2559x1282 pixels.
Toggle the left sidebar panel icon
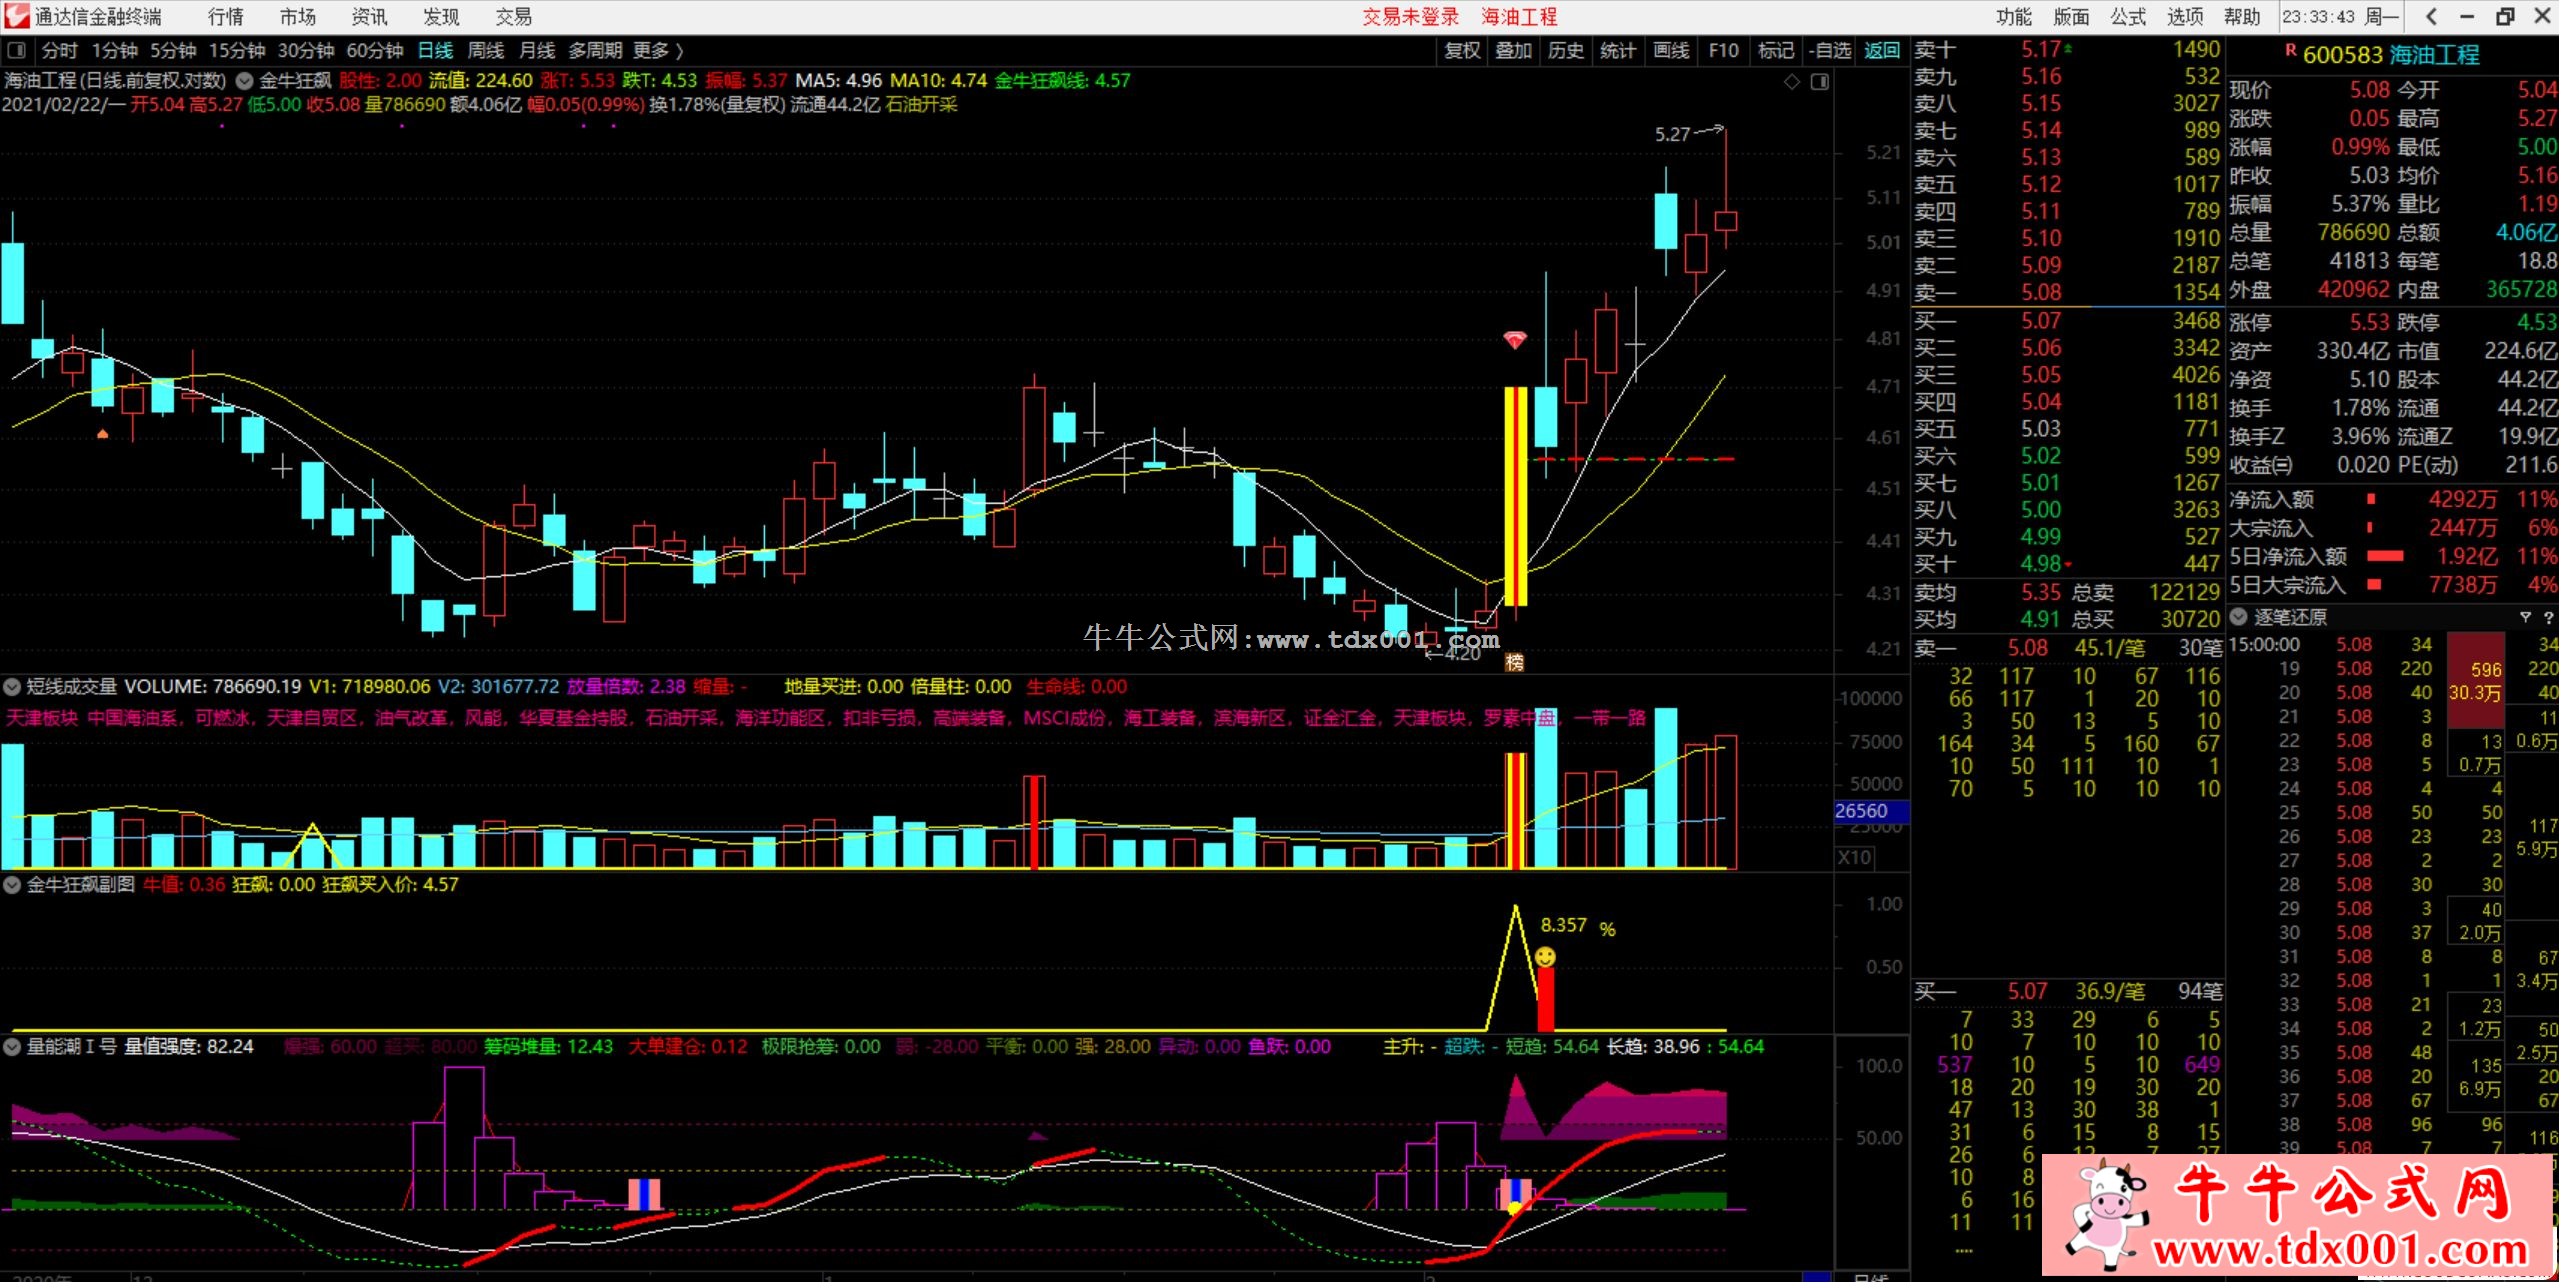click(16, 51)
